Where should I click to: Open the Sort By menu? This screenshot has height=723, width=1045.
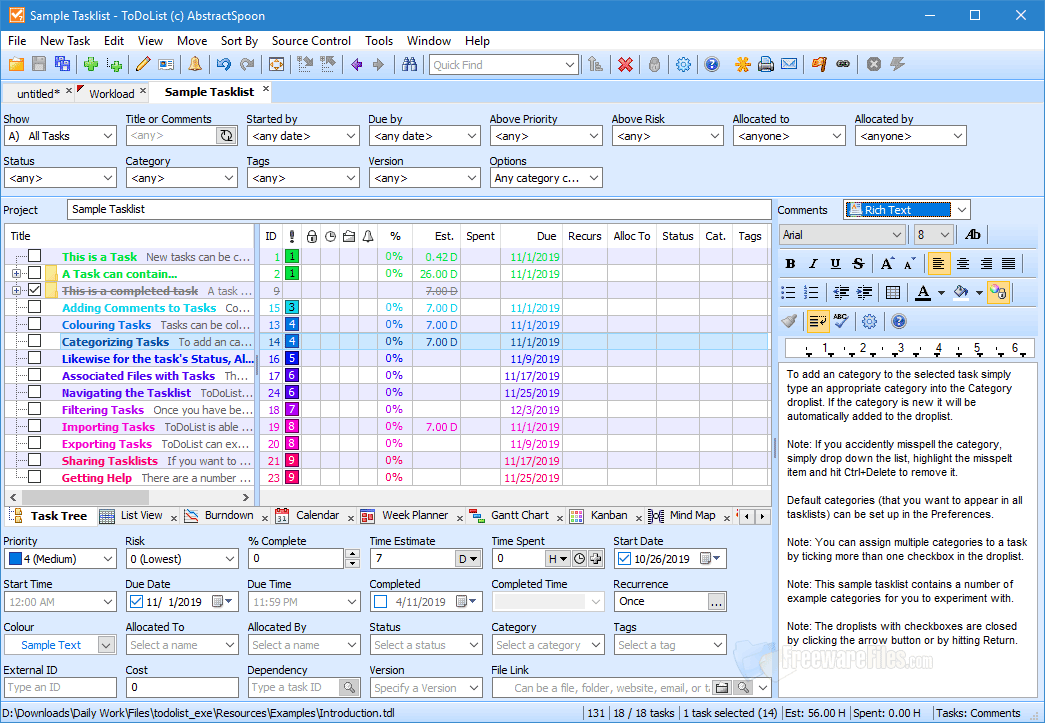click(239, 41)
